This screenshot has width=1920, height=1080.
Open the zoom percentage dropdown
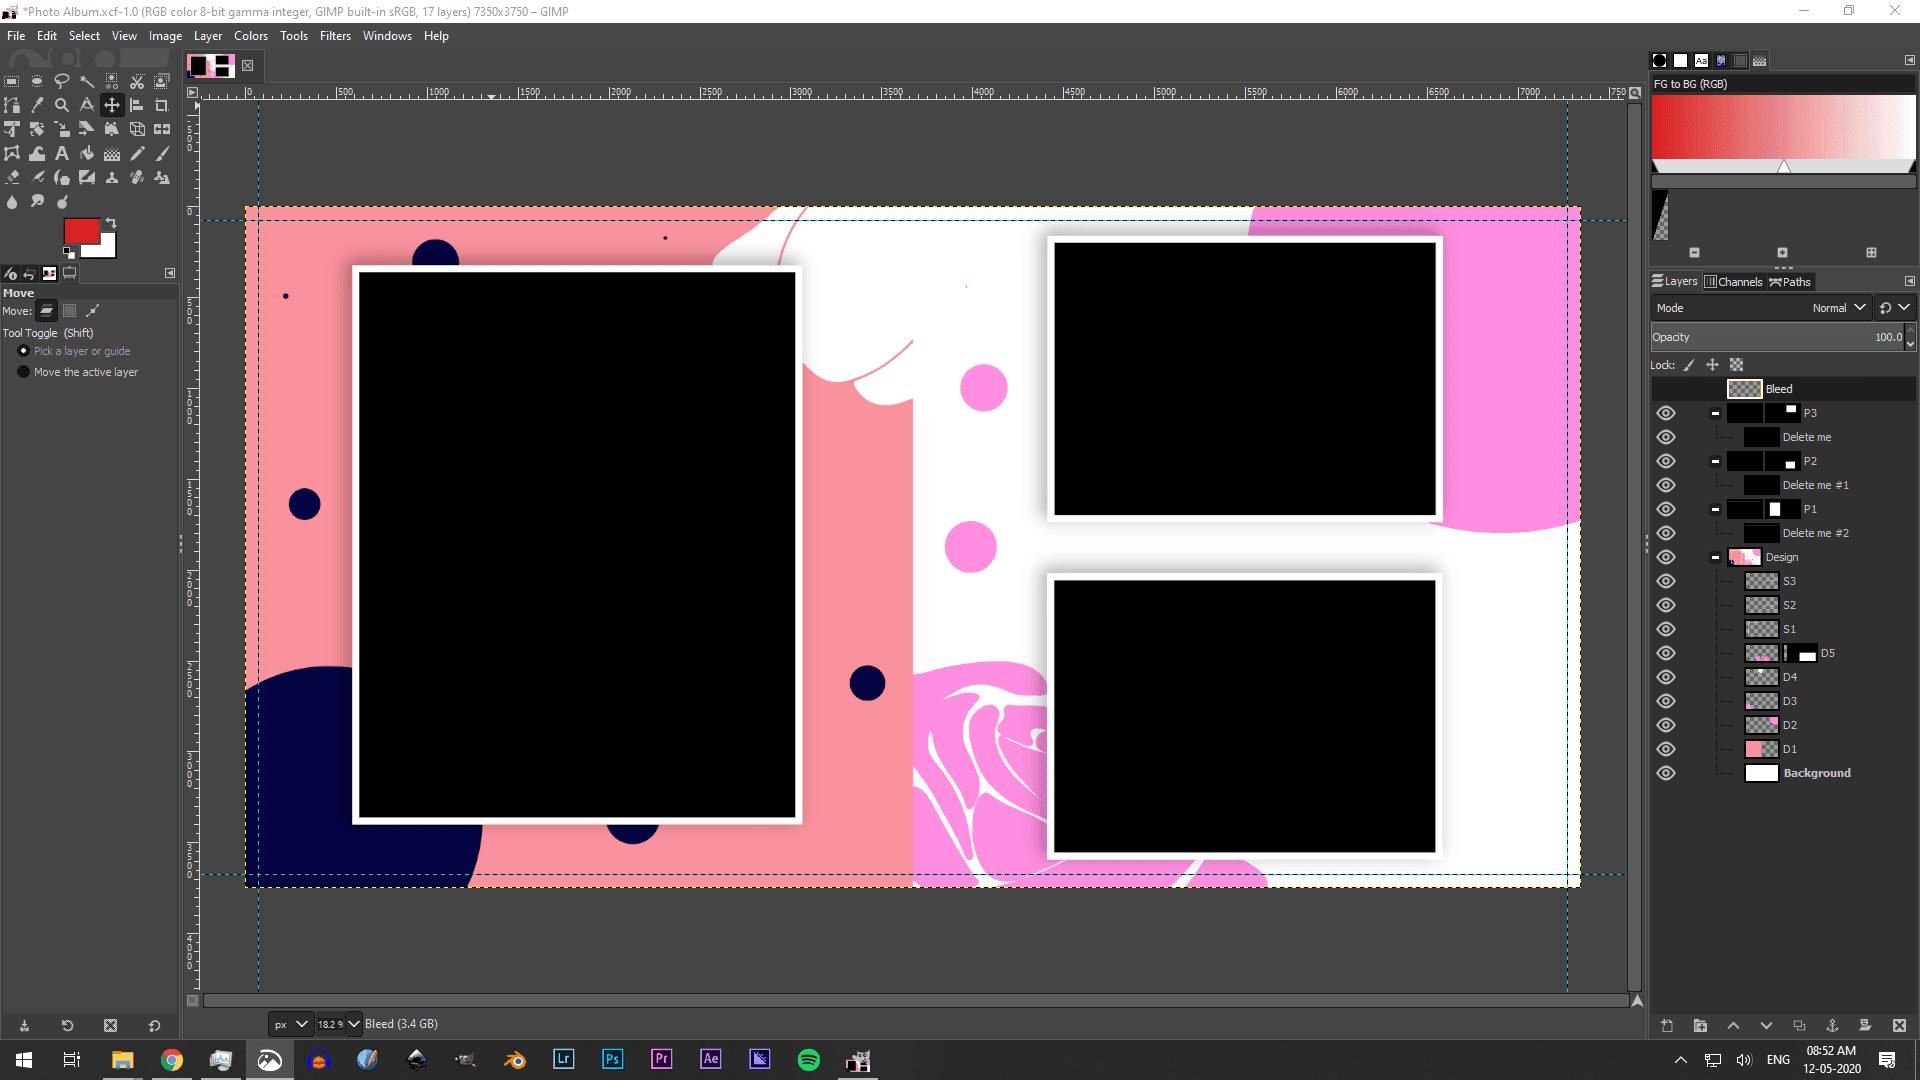(354, 1024)
